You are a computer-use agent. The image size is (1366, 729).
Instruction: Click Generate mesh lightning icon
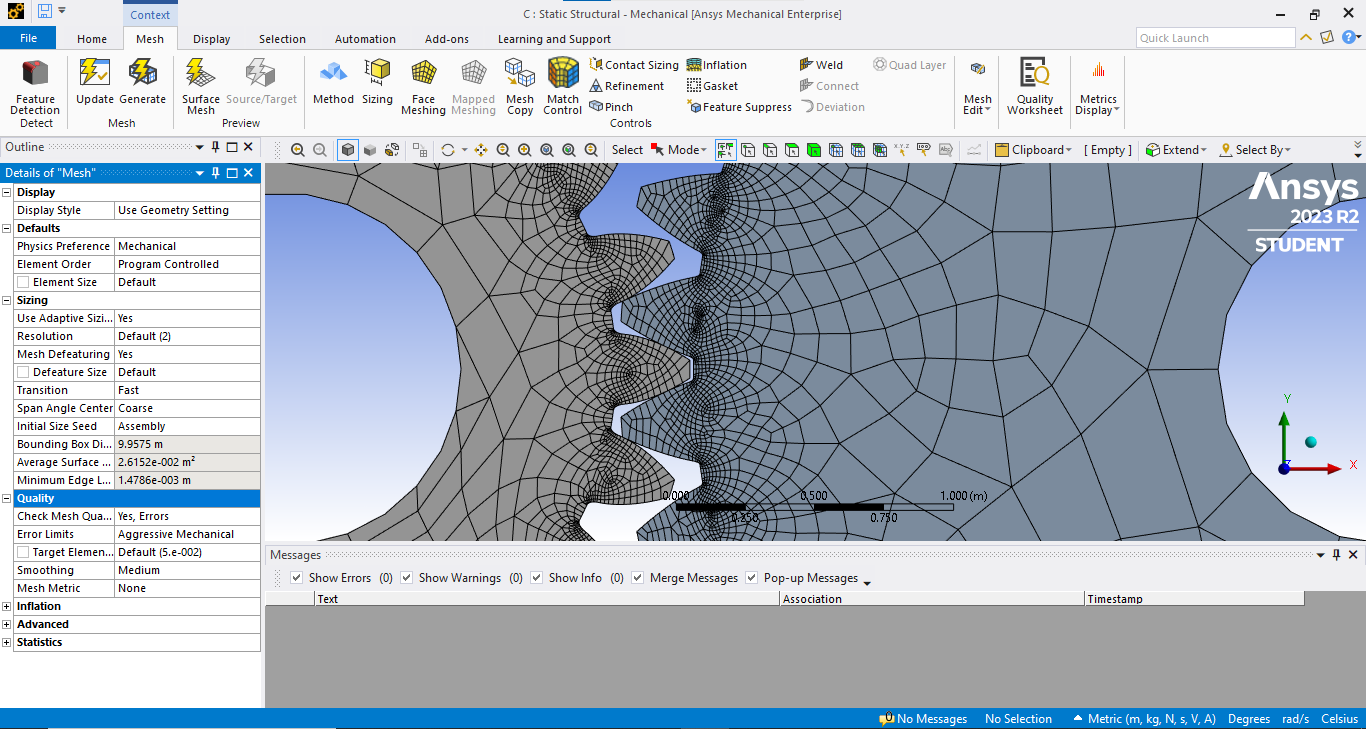[143, 74]
